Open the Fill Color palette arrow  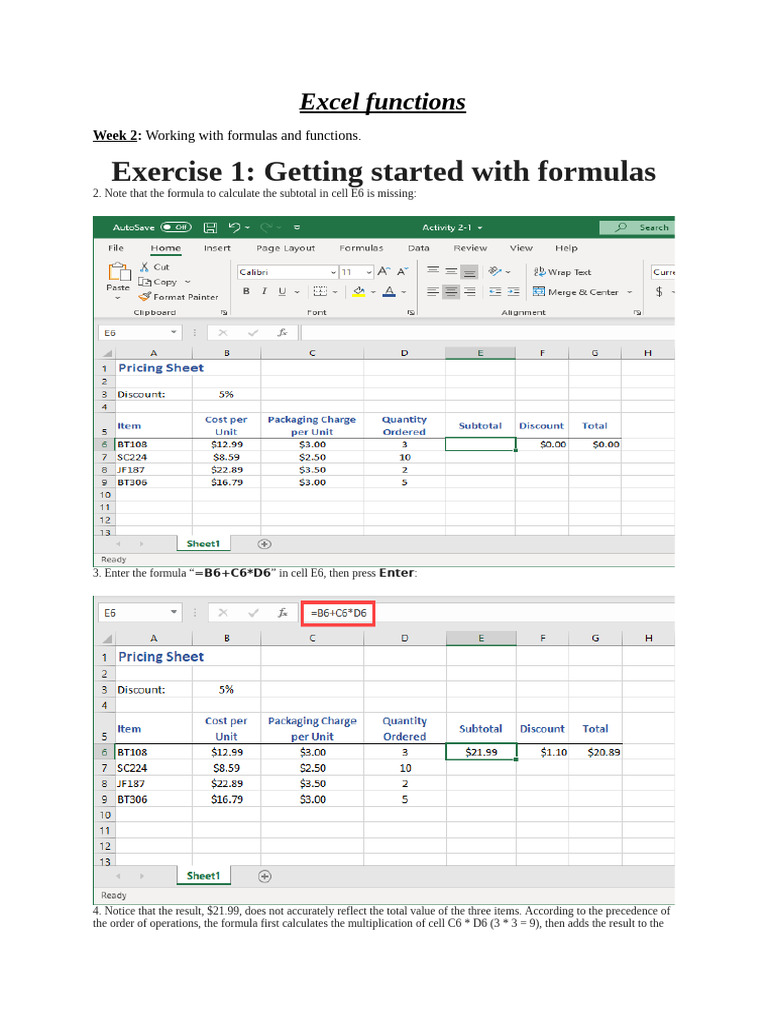click(x=373, y=292)
